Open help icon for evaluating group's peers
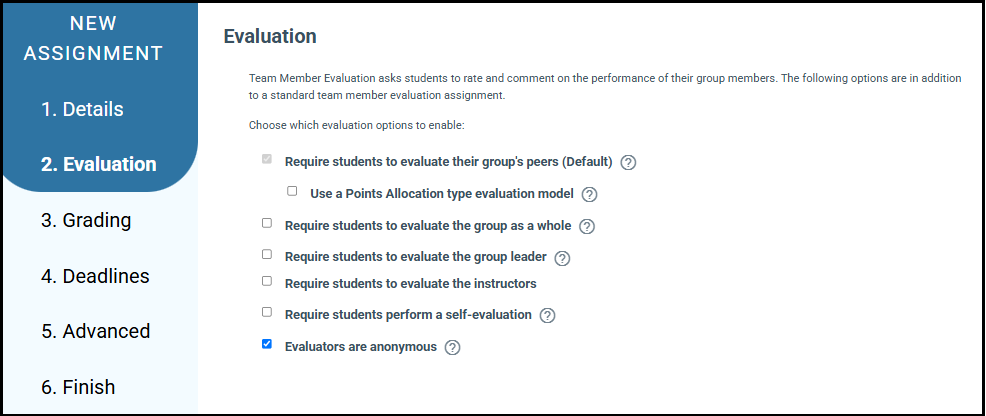 [x=629, y=162]
